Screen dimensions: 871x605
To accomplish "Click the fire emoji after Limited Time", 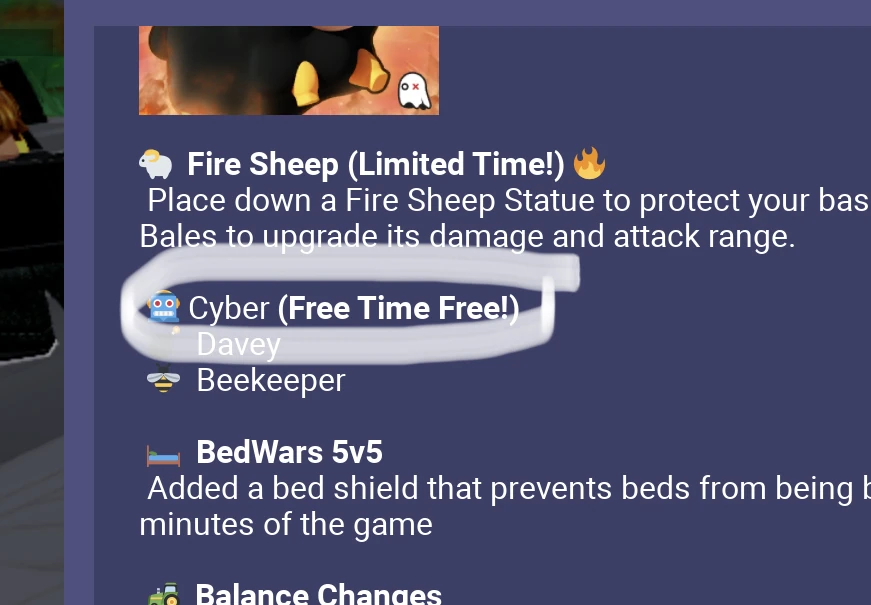I will (x=589, y=163).
